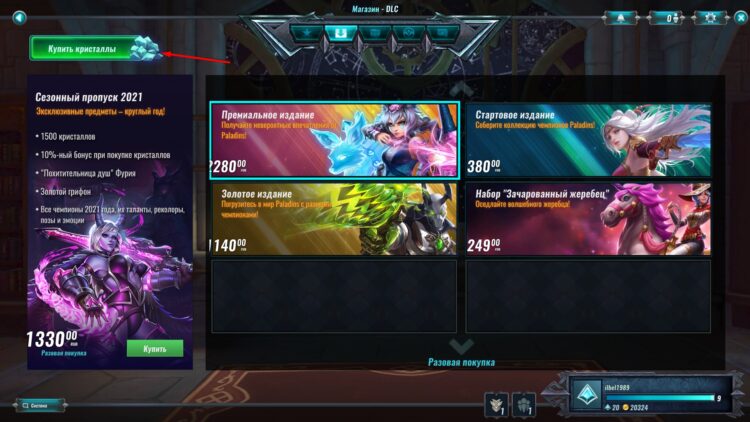
Task: Go back with the round arrow icon
Action: click(x=19, y=18)
